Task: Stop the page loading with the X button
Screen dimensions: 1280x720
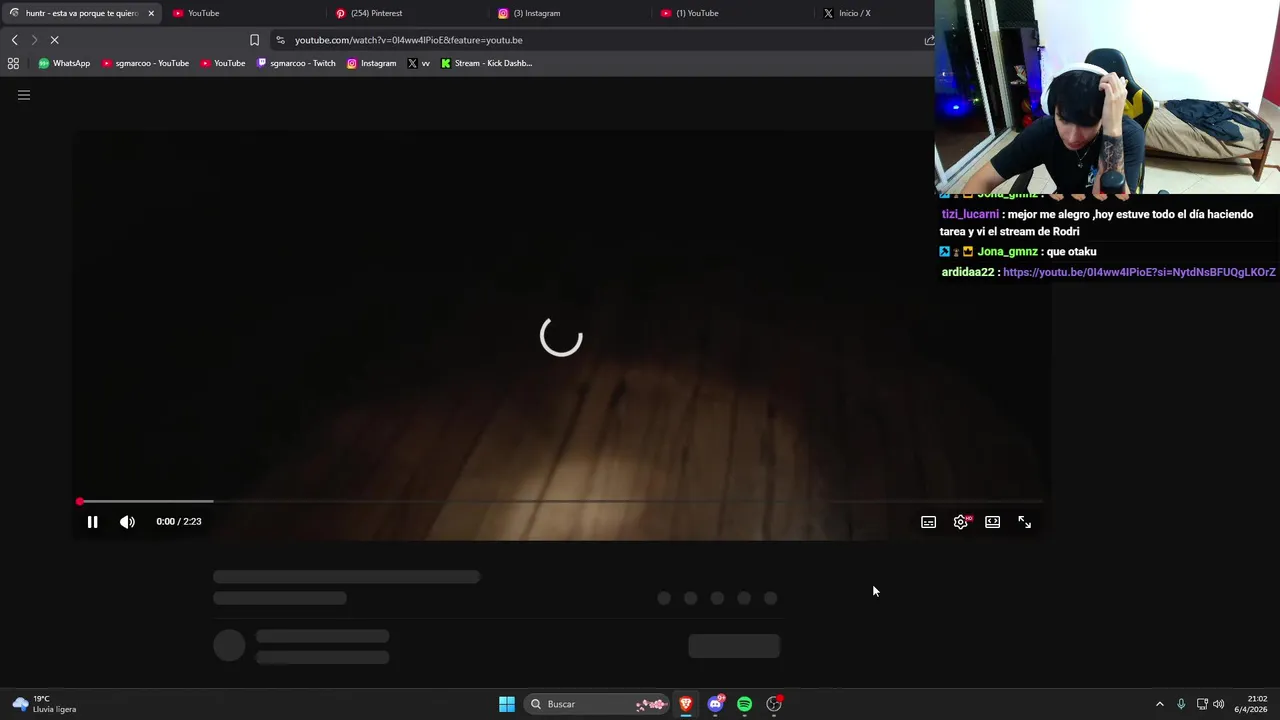Action: pos(55,40)
